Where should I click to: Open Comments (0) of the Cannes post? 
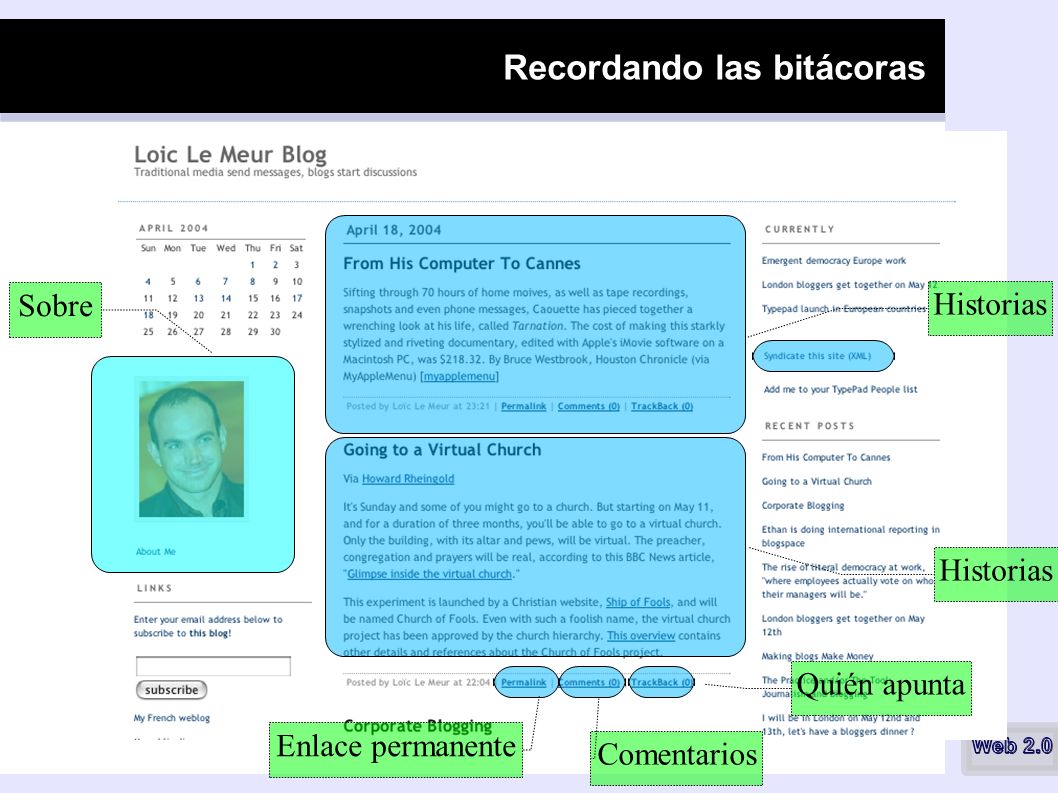point(588,406)
